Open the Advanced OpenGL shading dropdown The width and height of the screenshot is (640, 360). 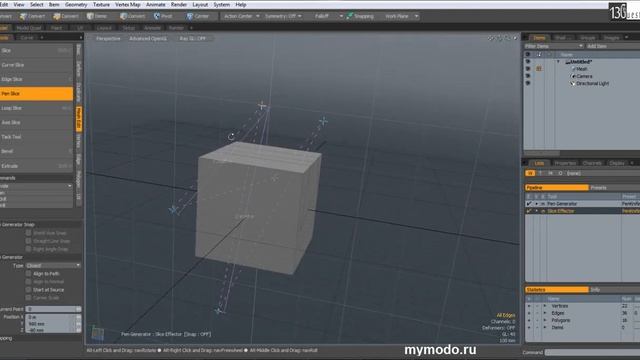148,38
